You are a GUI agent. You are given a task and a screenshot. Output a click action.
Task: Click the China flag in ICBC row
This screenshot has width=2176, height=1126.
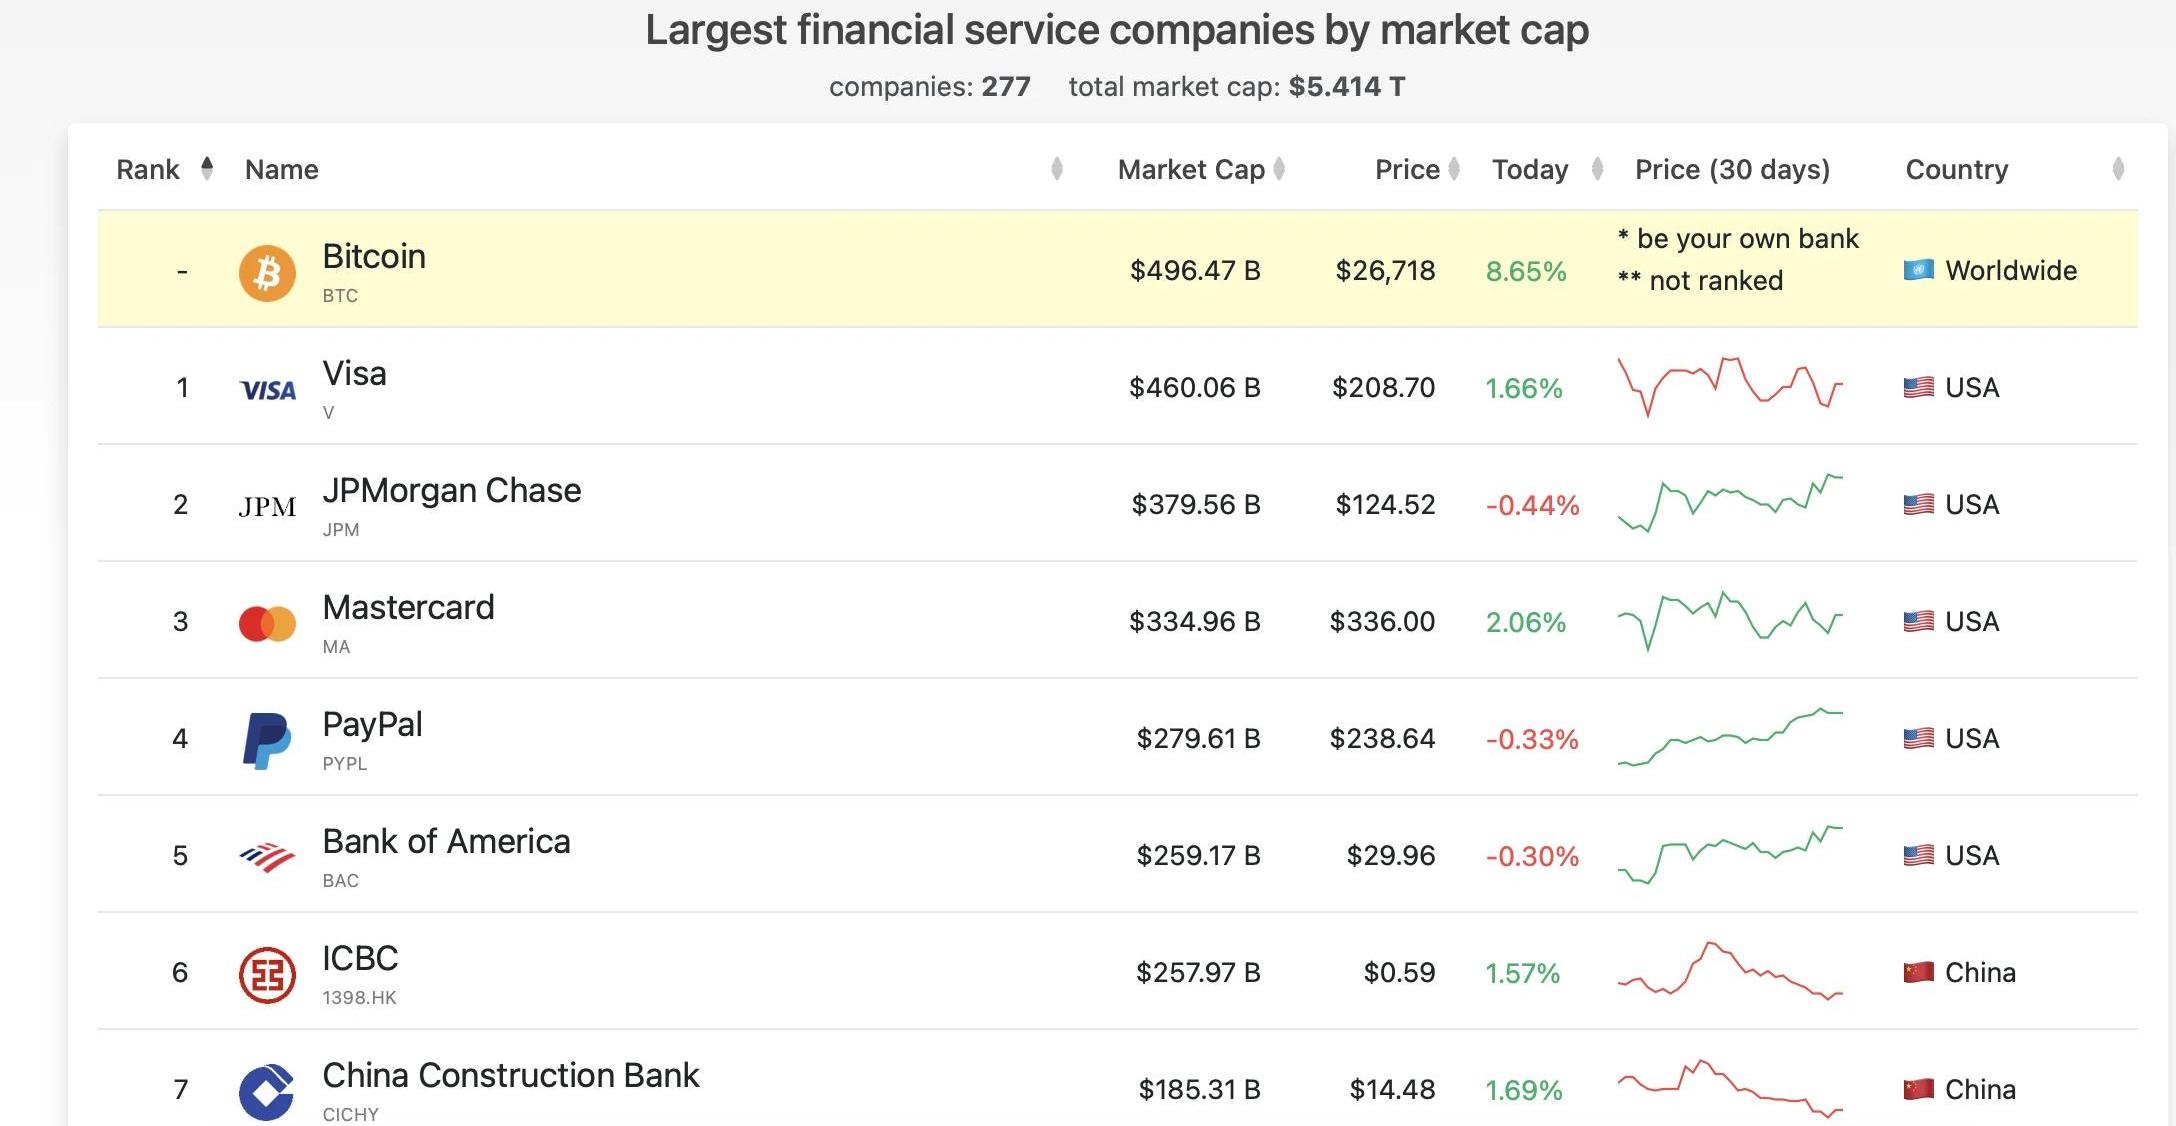tap(1918, 972)
